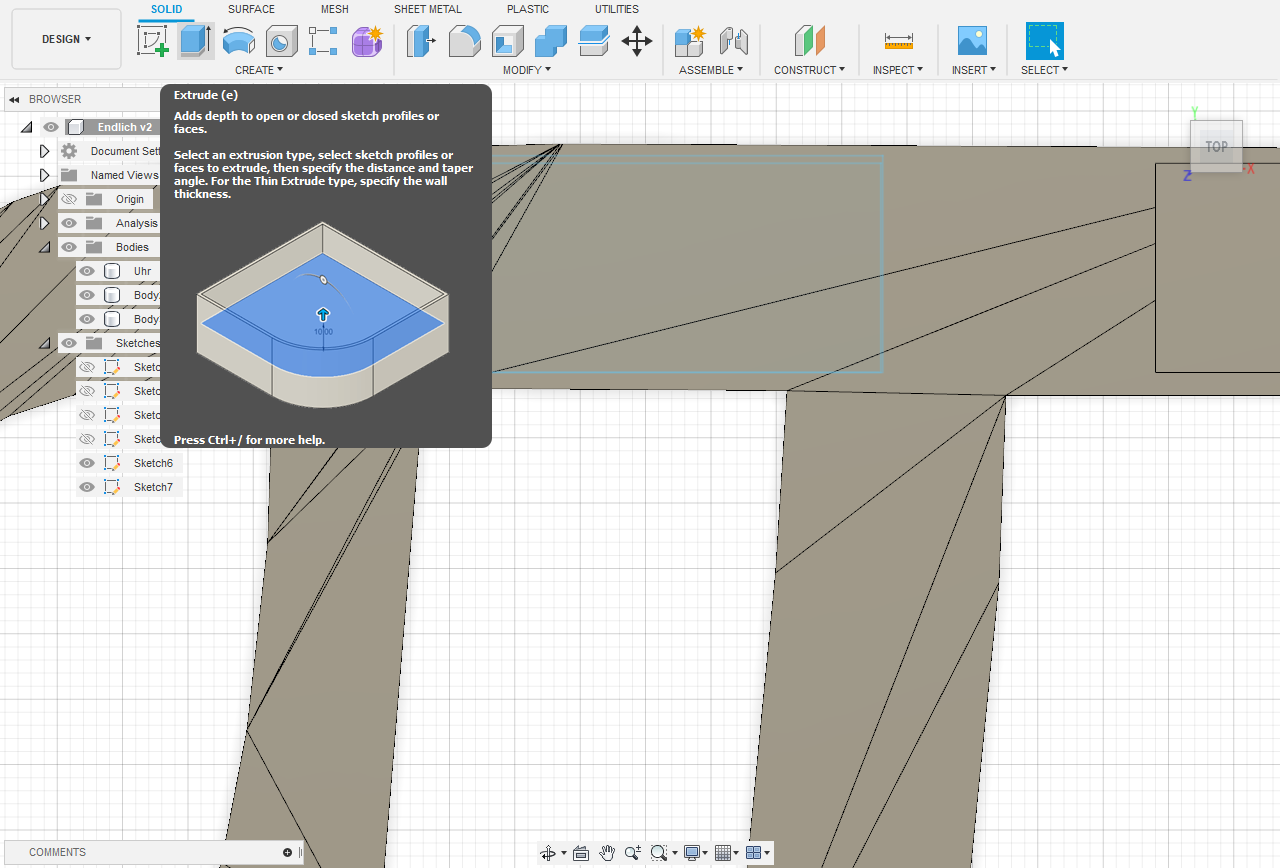The width and height of the screenshot is (1280, 868).
Task: Switch to the SHEET METAL tab
Action: point(427,9)
